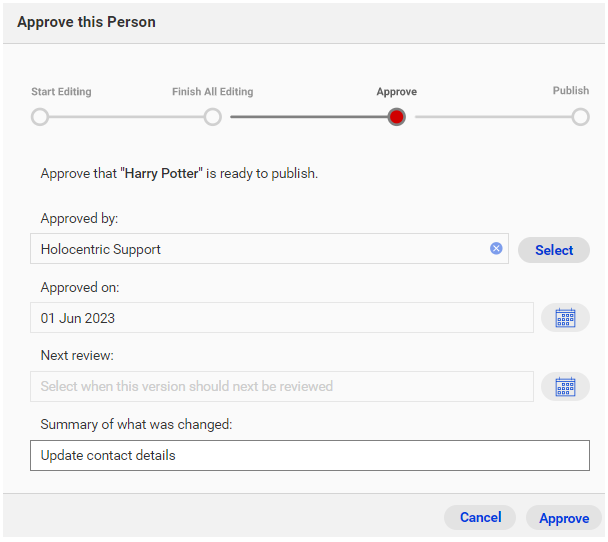Click the red Approve step circle
This screenshot has height=542, width=608.
[396, 117]
